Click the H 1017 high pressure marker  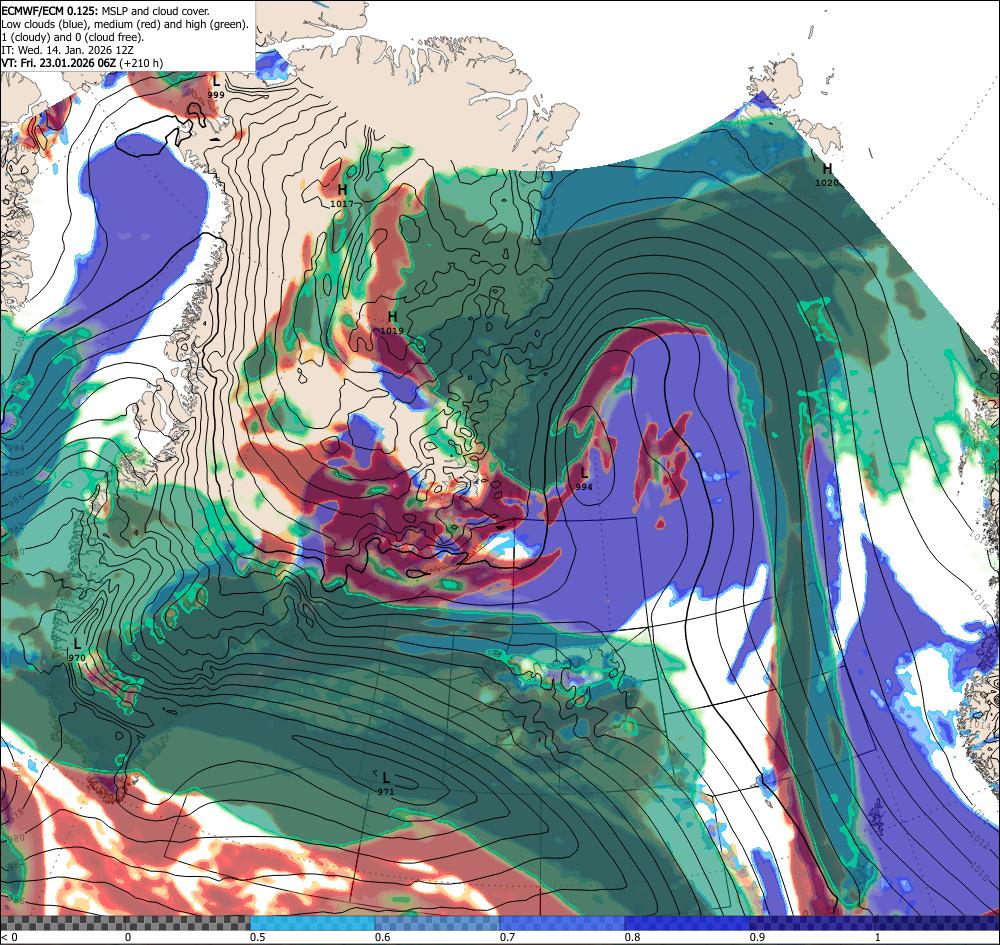[x=342, y=195]
